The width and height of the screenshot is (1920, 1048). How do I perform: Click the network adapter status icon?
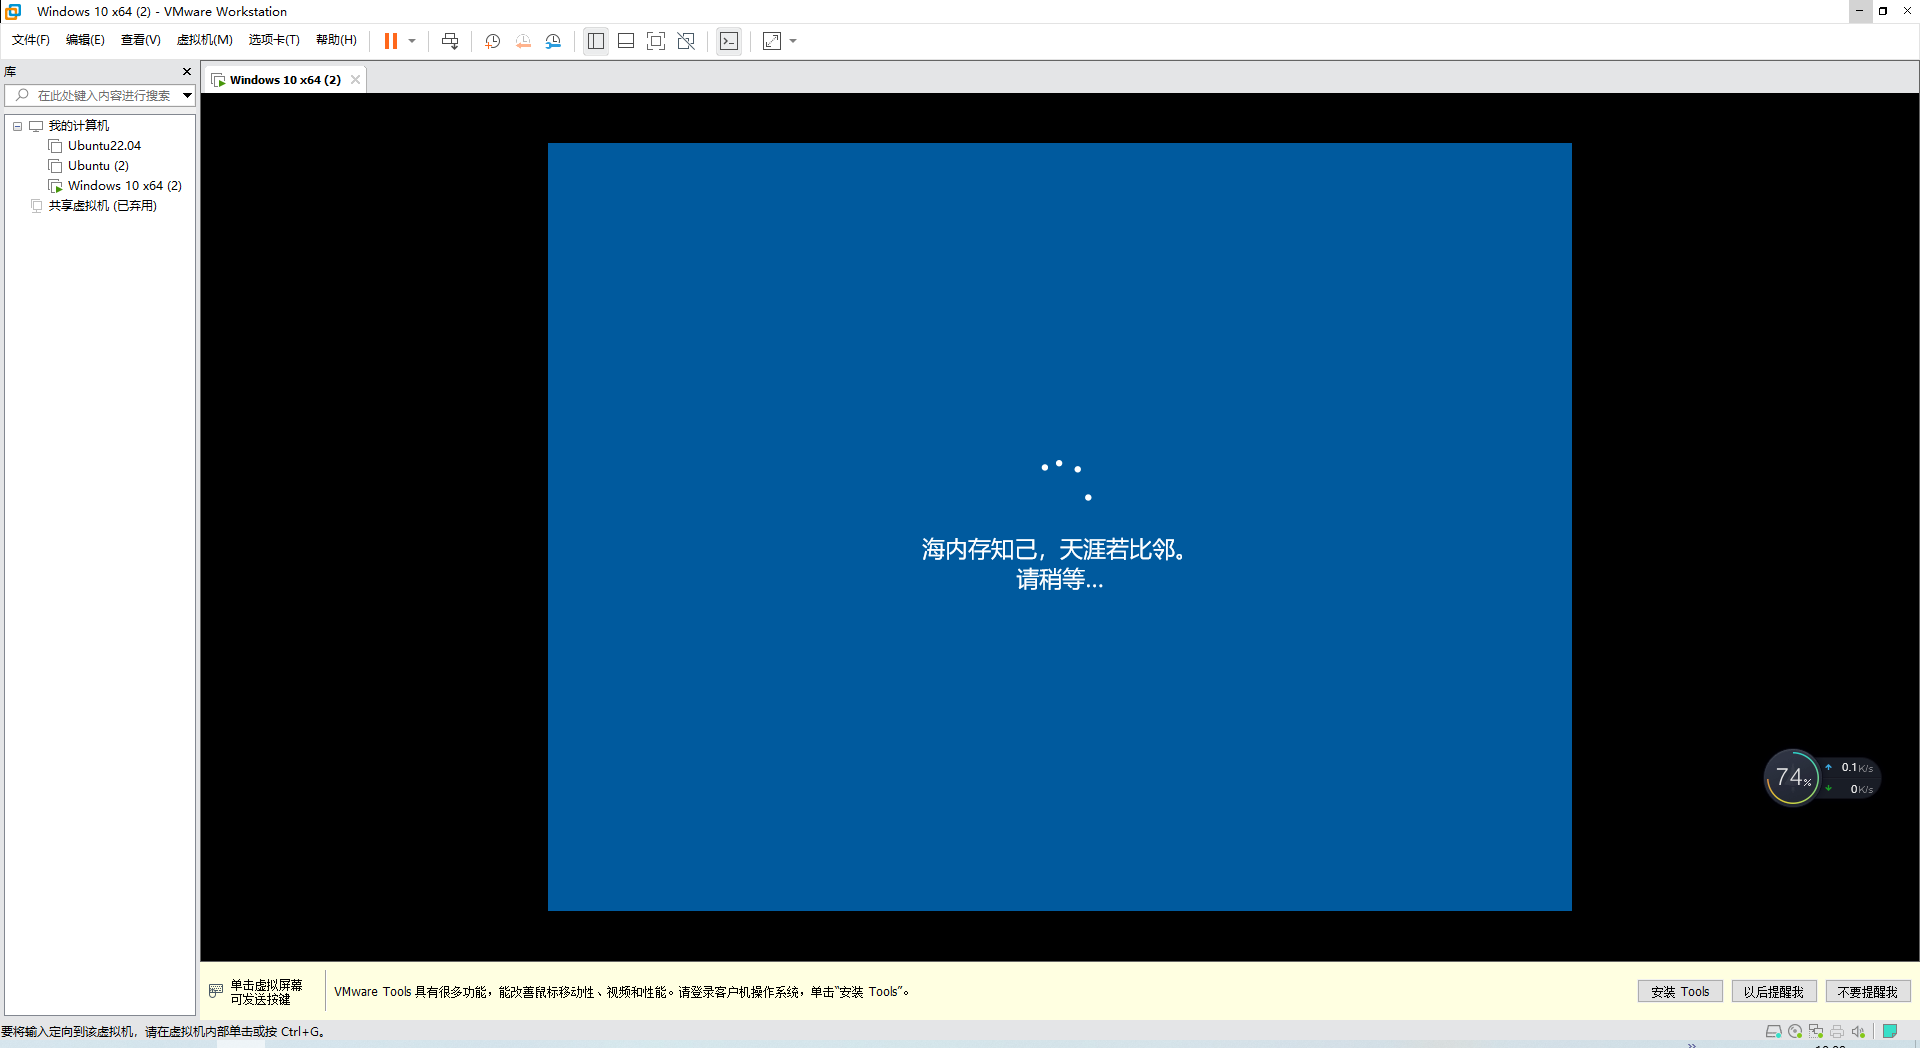(1816, 1031)
